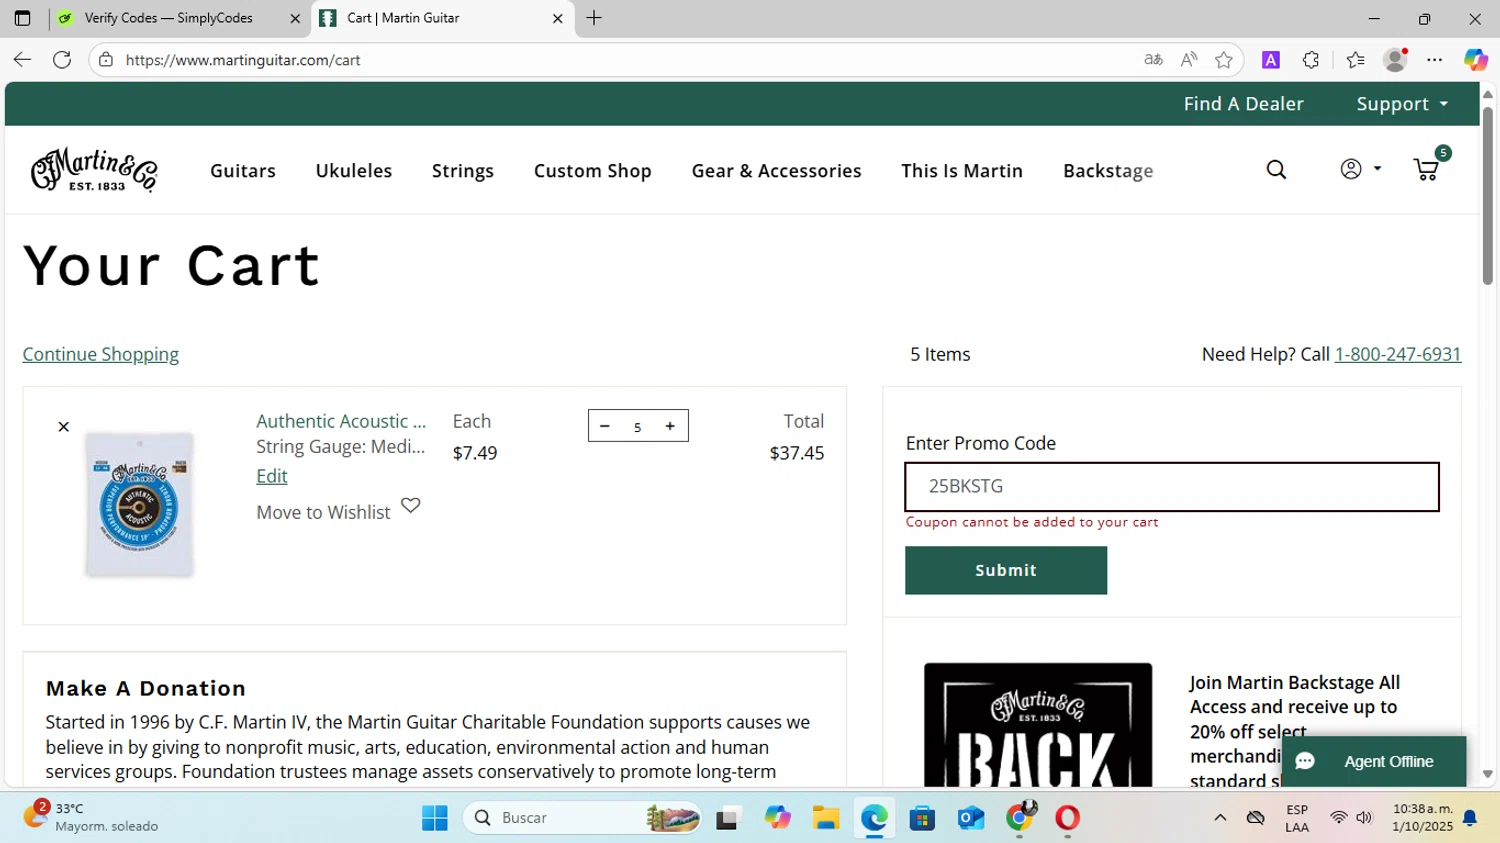The height and width of the screenshot is (843, 1500).
Task: Open Opera browser from the taskbar
Action: coord(1068,818)
